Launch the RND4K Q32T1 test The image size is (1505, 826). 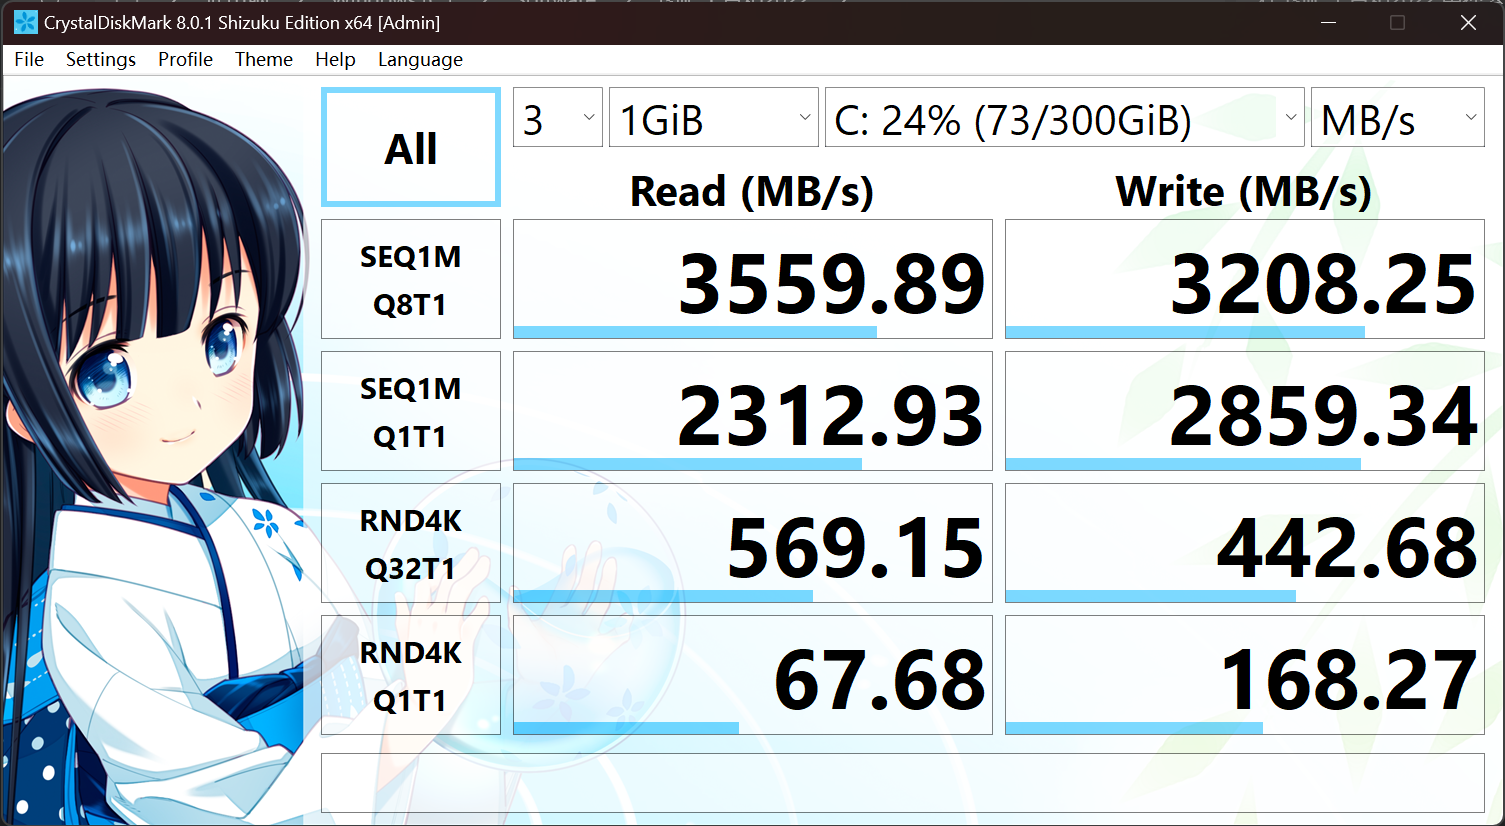tap(411, 544)
